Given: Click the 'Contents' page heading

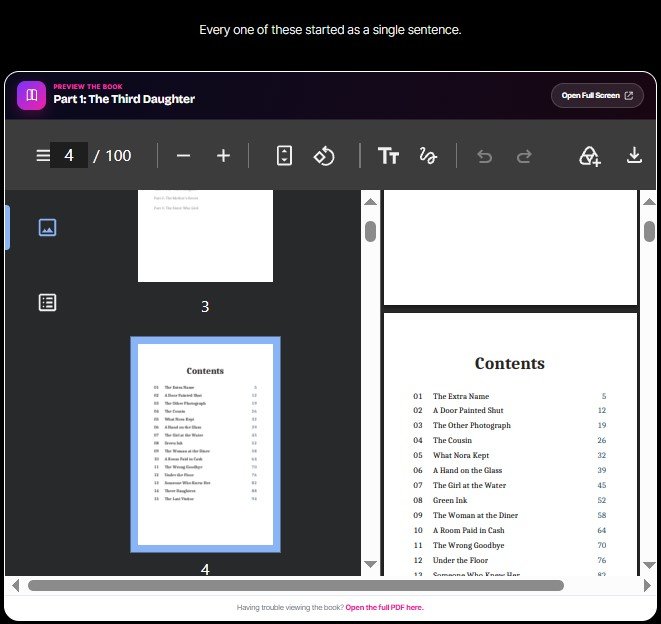Looking at the screenshot, I should tap(510, 363).
